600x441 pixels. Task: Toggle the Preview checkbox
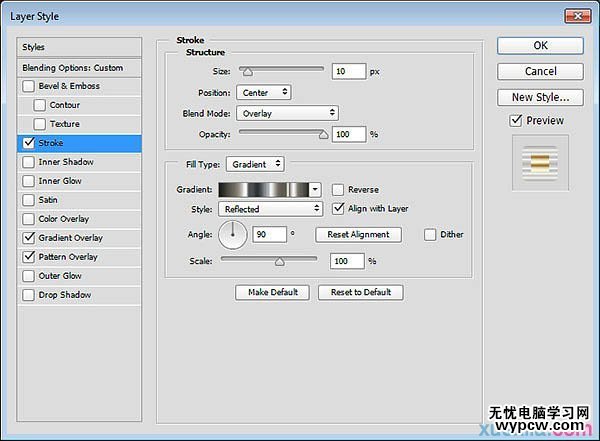point(515,121)
